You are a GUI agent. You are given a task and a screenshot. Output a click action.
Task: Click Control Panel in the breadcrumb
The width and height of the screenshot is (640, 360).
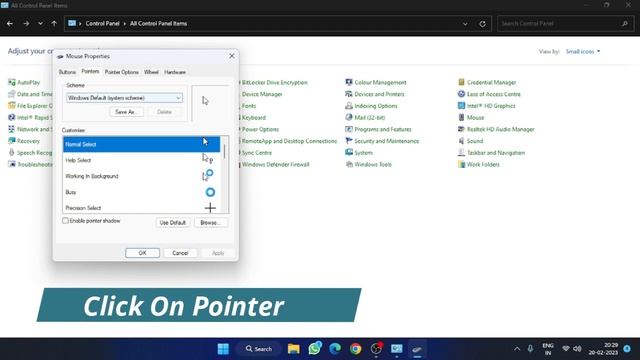pos(102,24)
